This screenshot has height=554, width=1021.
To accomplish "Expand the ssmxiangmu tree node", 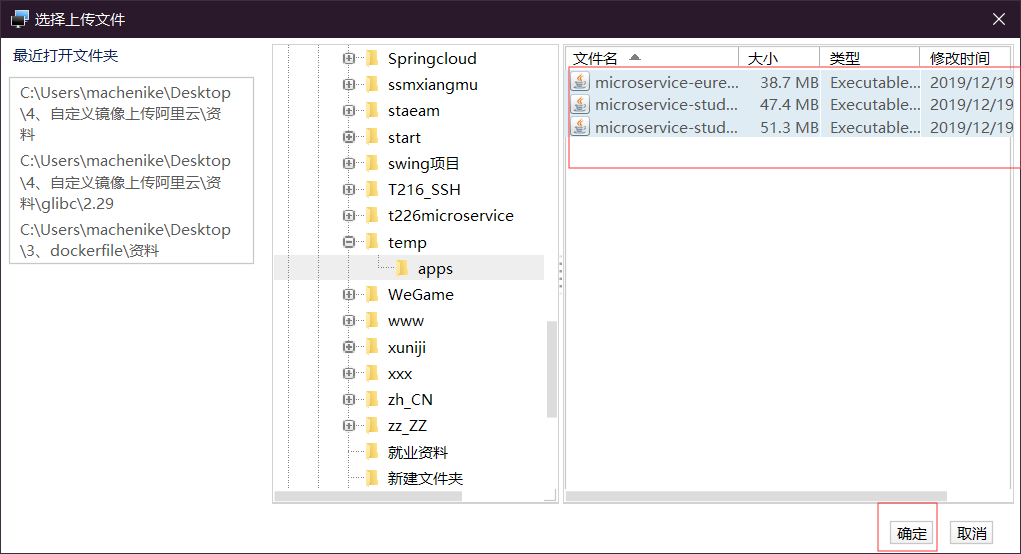I will pyautogui.click(x=349, y=85).
